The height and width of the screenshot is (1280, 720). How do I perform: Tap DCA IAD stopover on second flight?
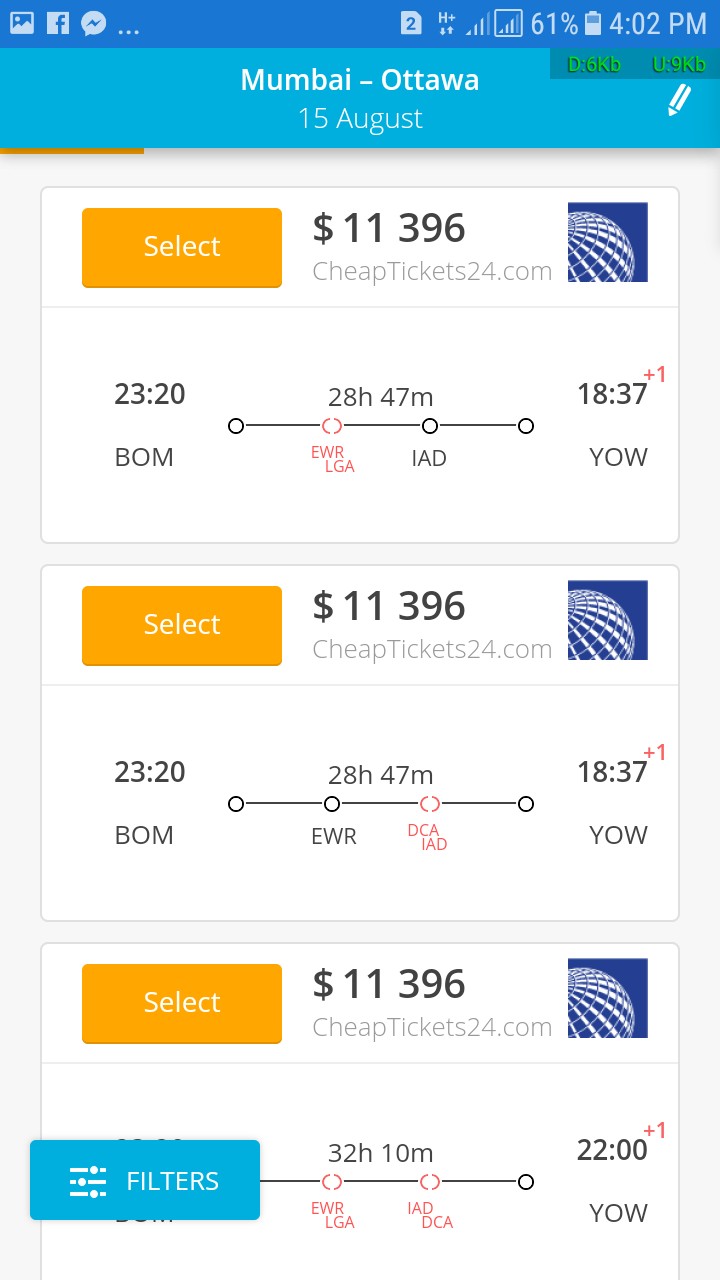click(429, 837)
